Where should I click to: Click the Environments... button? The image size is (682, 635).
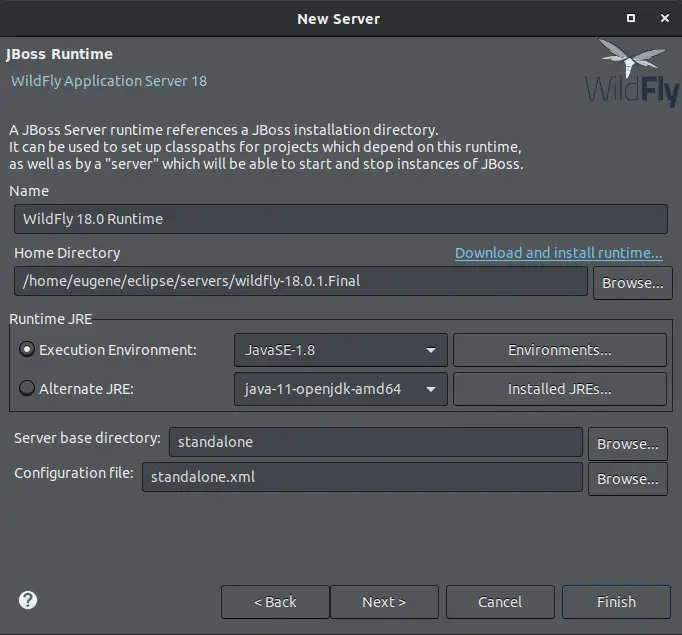pos(560,350)
